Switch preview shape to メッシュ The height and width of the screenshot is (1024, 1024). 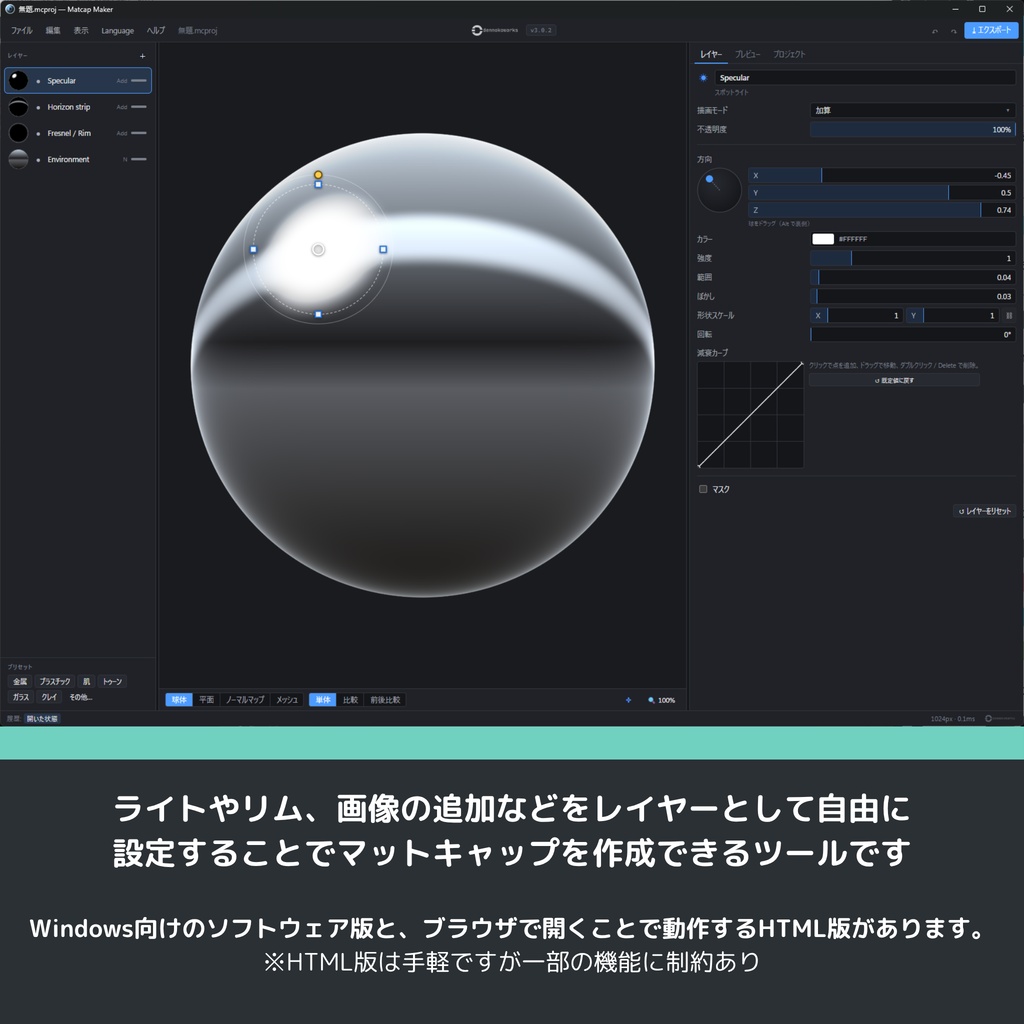287,699
